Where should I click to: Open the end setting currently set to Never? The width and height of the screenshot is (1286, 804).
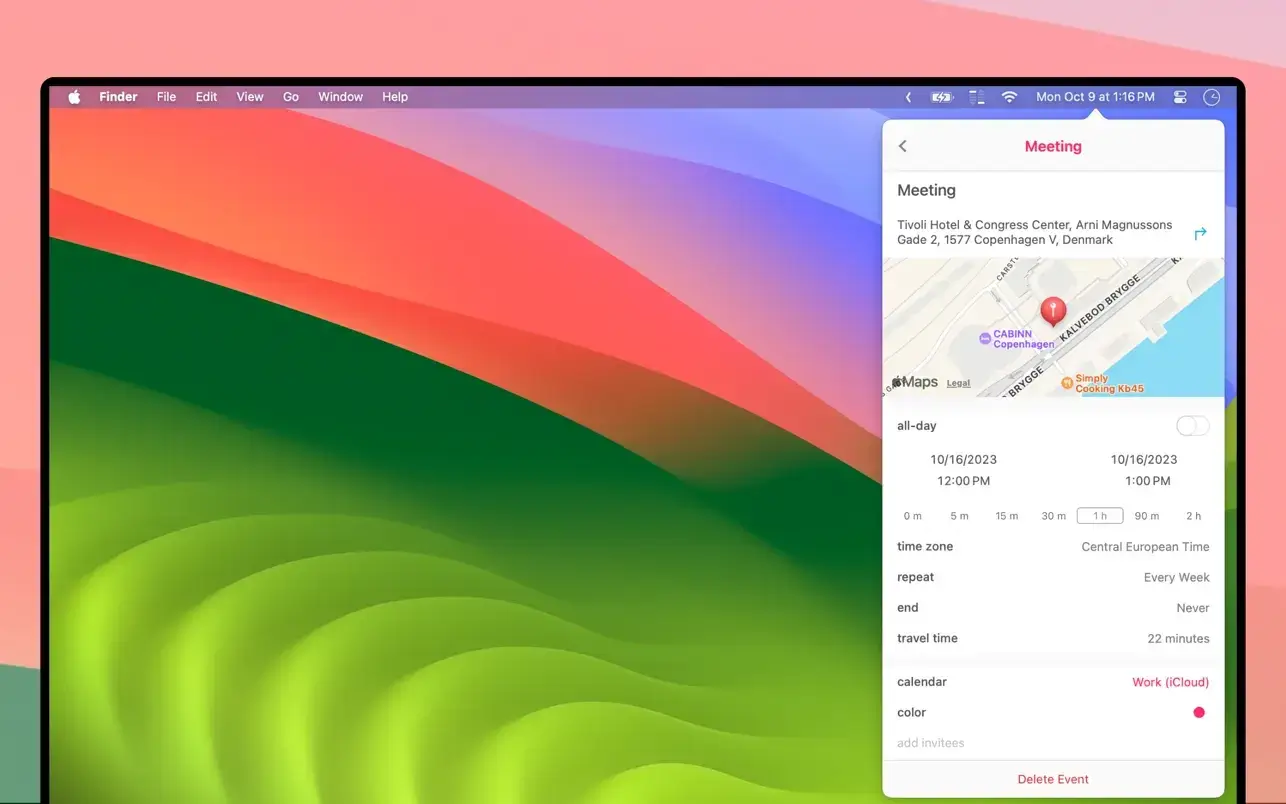pyautogui.click(x=1192, y=607)
